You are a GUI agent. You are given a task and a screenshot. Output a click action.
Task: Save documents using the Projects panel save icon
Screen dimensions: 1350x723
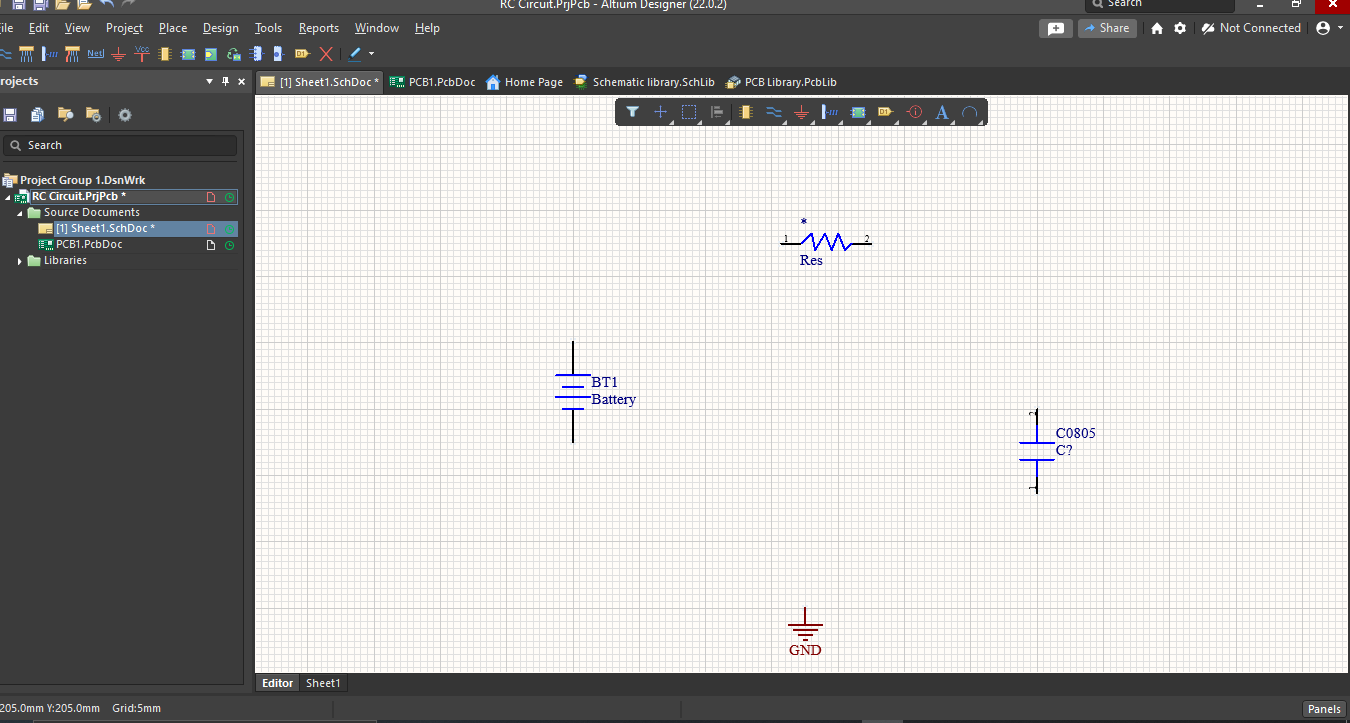coord(10,115)
